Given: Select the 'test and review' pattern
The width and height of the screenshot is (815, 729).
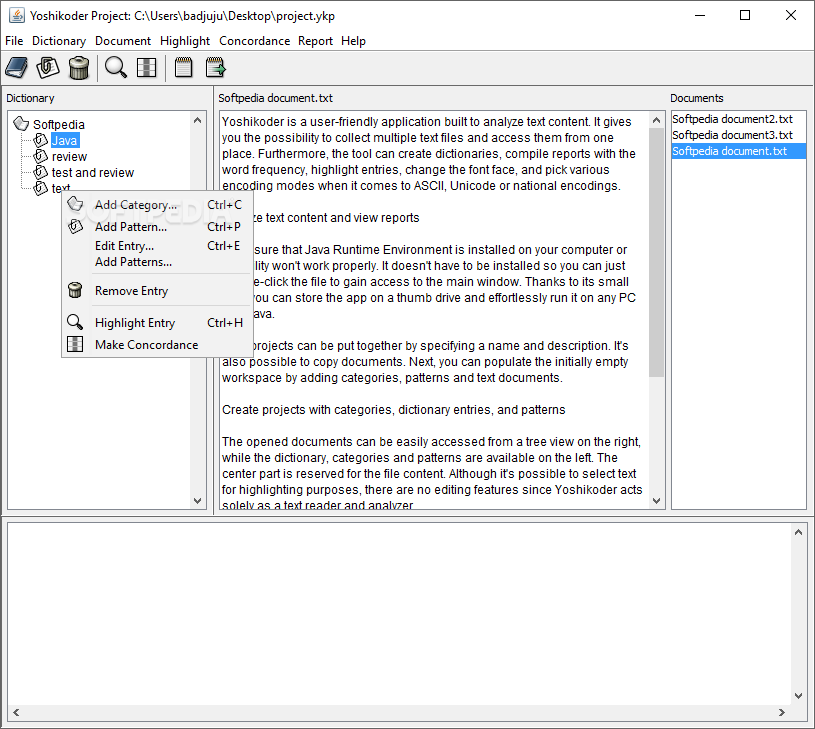Looking at the screenshot, I should pyautogui.click(x=93, y=173).
